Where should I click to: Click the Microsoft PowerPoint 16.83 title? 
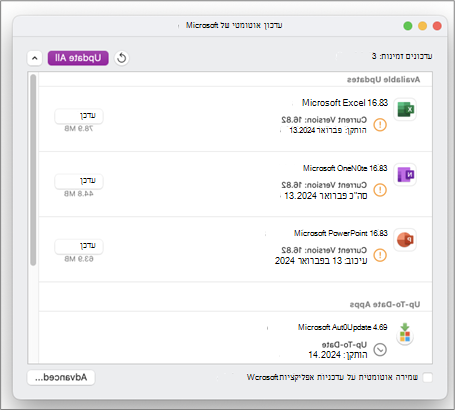click(x=341, y=233)
